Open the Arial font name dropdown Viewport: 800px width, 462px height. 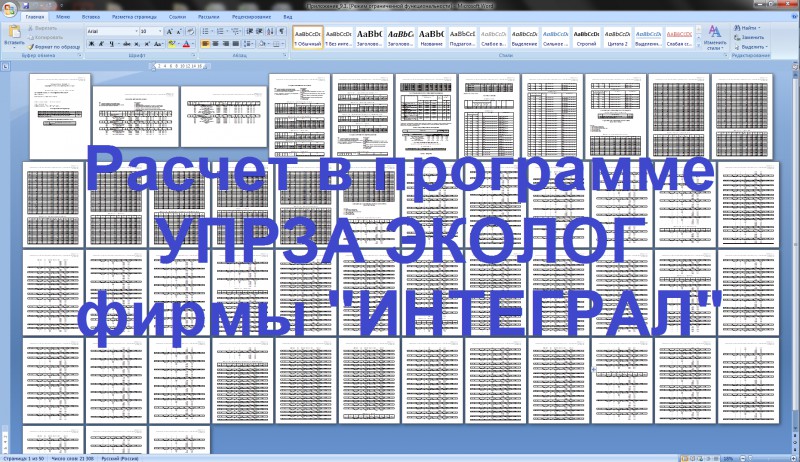136,32
